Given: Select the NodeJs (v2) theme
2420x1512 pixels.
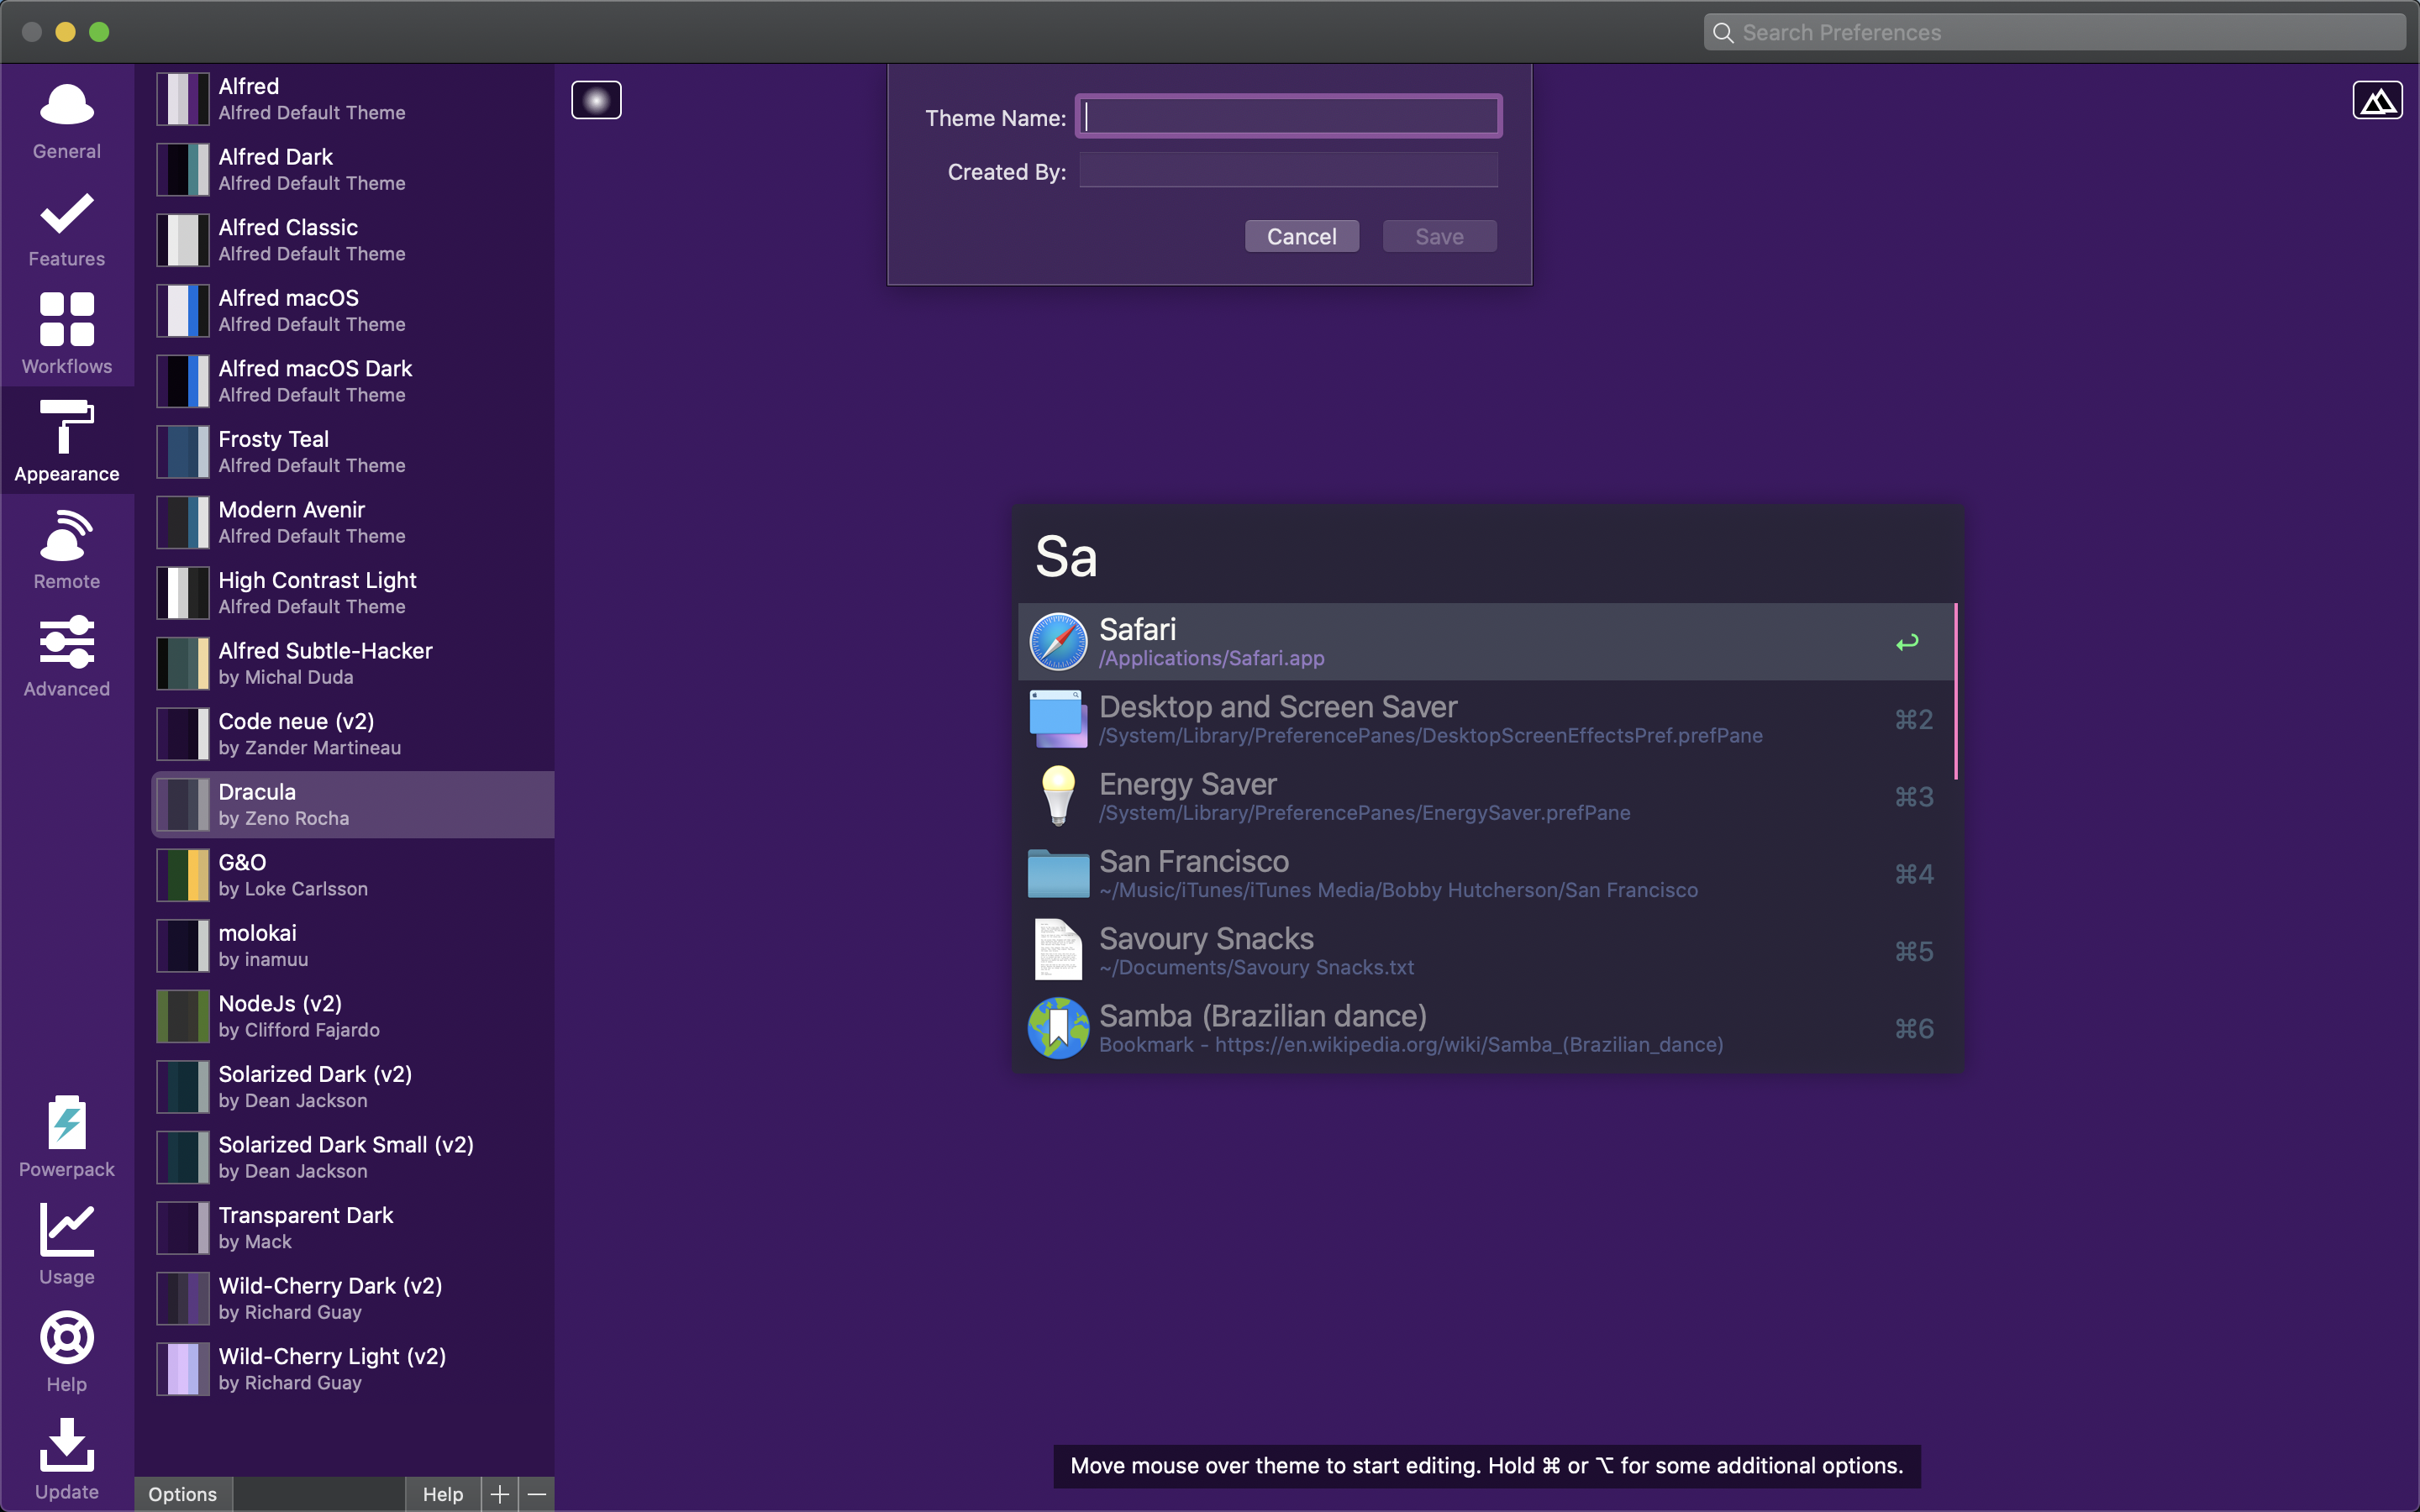Looking at the screenshot, I should click(353, 1016).
